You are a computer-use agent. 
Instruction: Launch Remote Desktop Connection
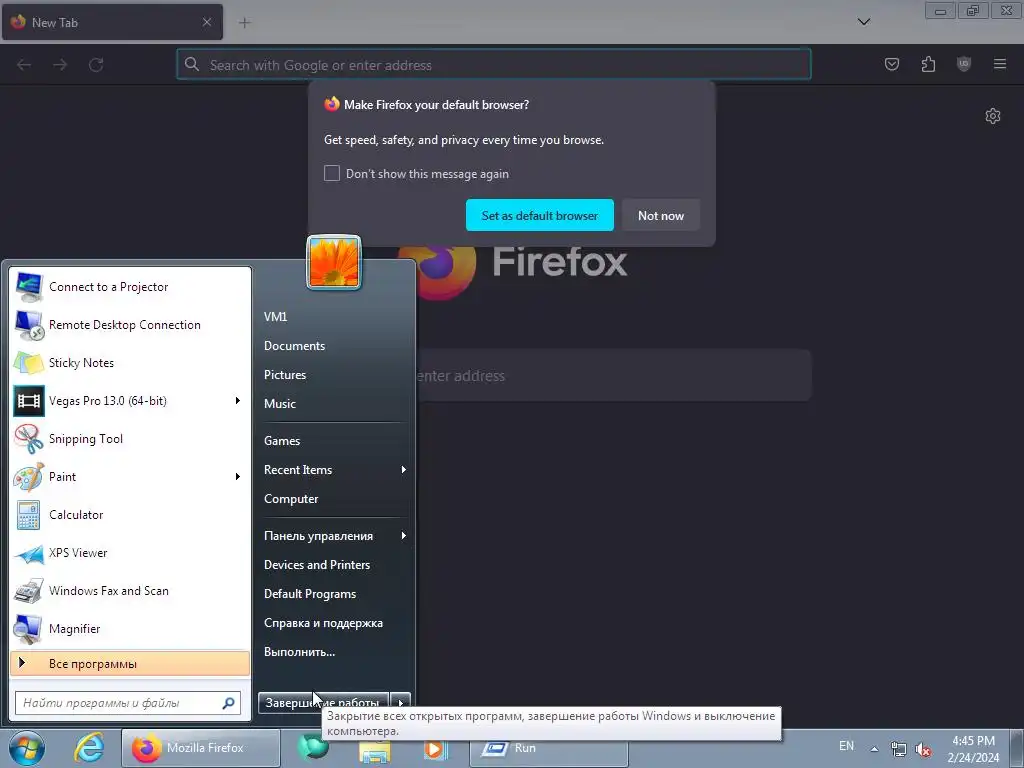click(130, 325)
